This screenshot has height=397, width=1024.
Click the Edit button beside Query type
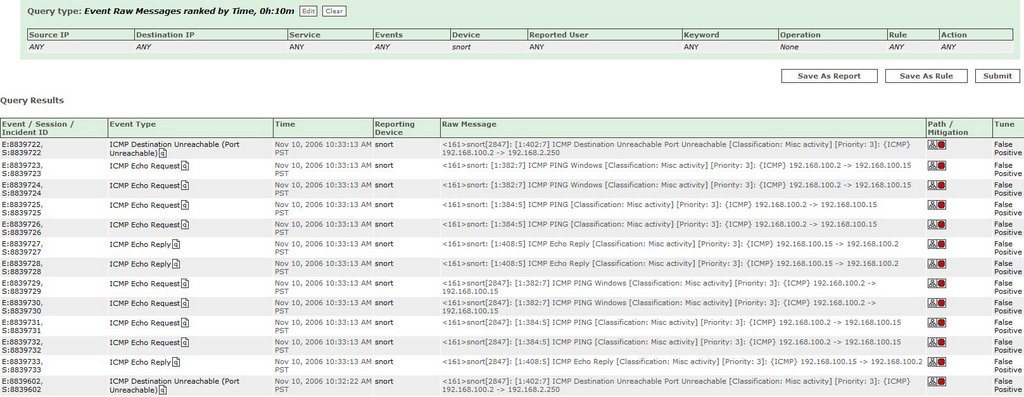308,11
